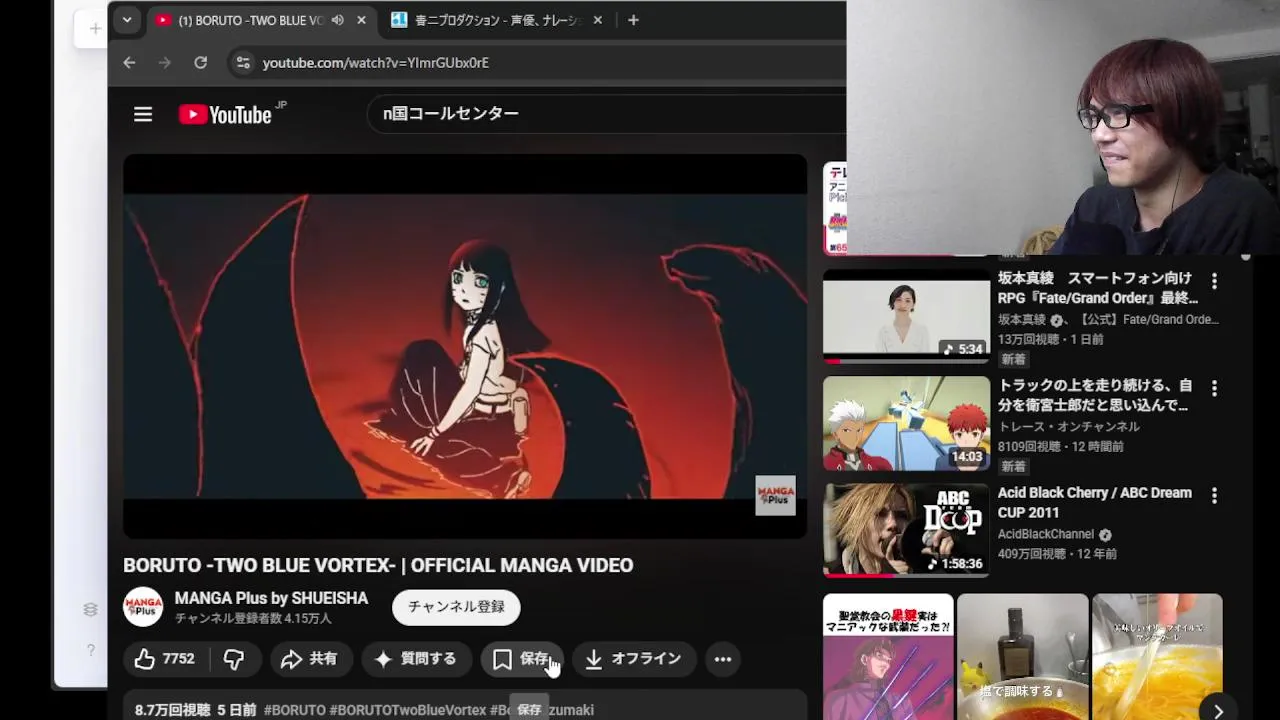Click the plus icon in background window
Viewport: 1280px width, 720px height.
click(95, 29)
